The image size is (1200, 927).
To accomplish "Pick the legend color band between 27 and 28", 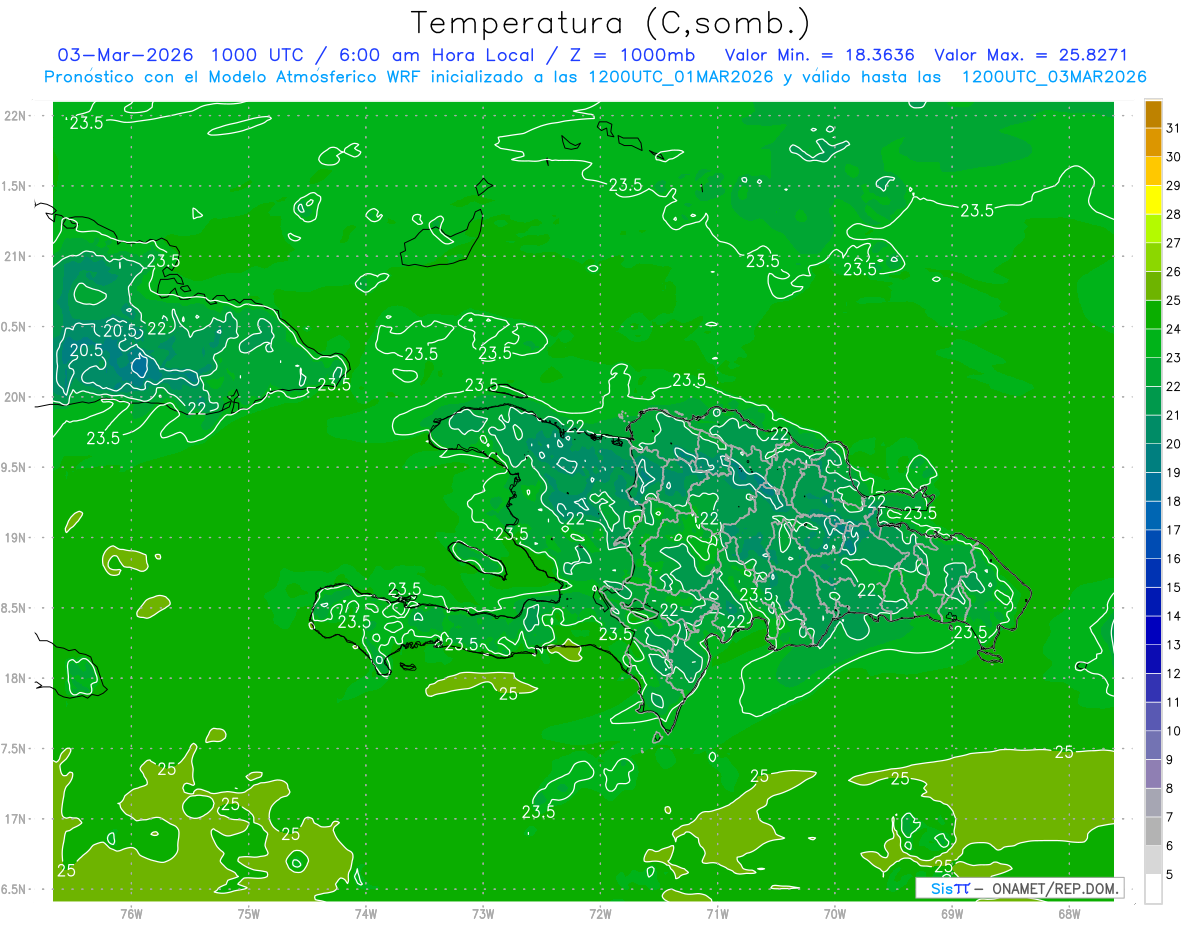I will (x=1153, y=229).
